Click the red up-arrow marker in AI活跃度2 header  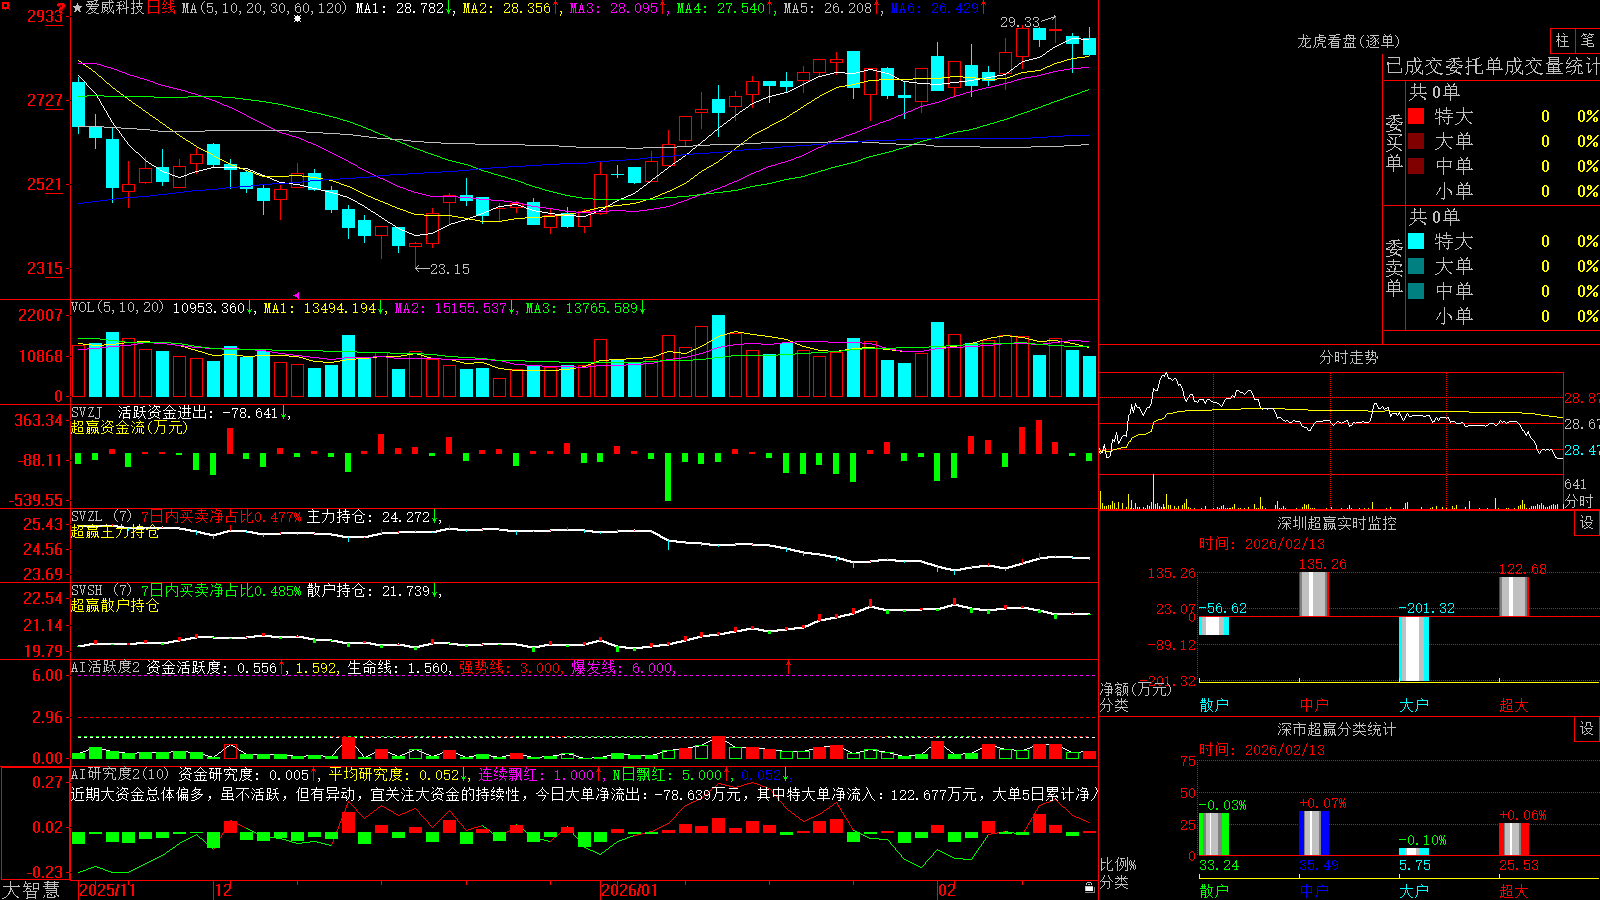[788, 666]
